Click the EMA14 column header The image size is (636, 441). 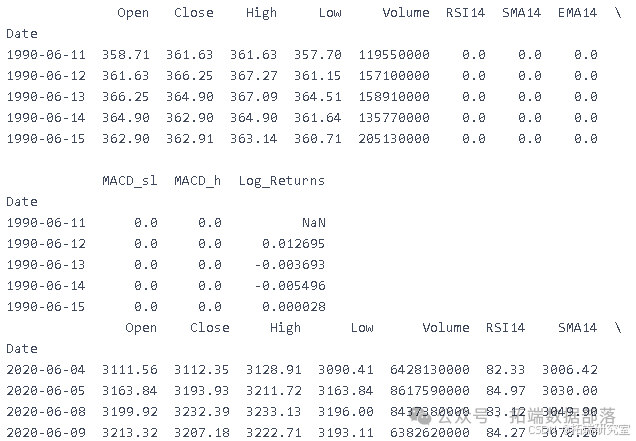[x=577, y=13]
